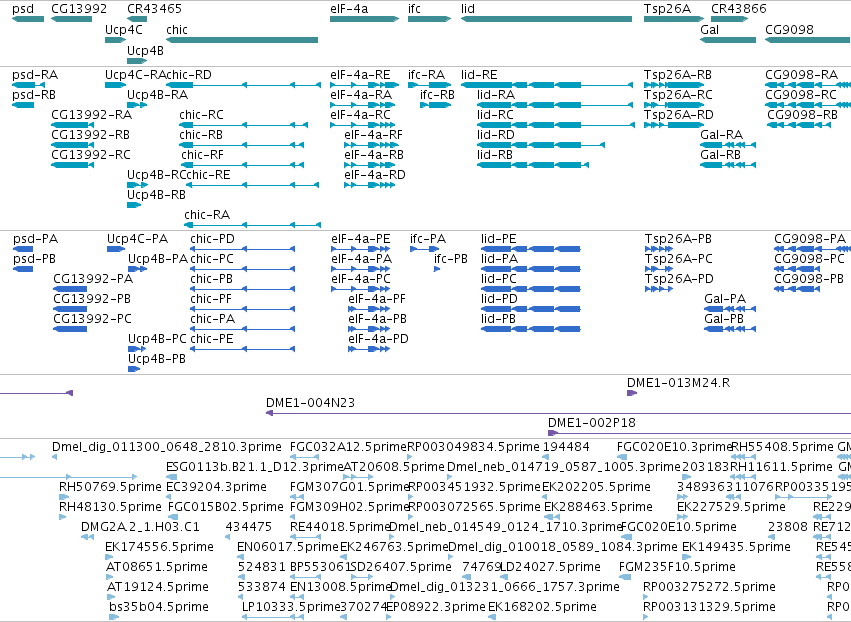Click protein eIF-4a-PD
851x622 pixels.
coord(369,349)
